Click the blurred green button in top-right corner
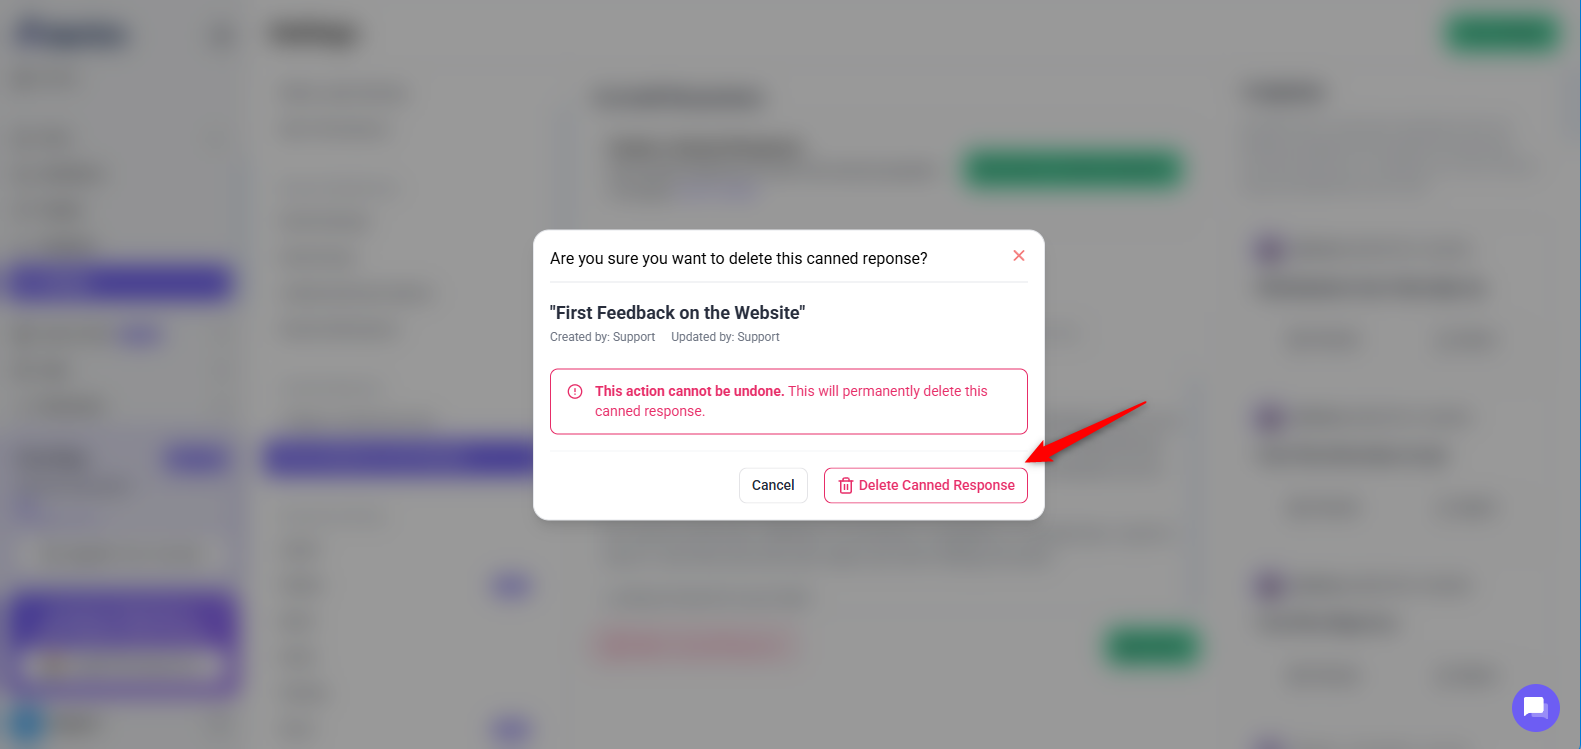Image resolution: width=1581 pixels, height=749 pixels. click(x=1503, y=34)
